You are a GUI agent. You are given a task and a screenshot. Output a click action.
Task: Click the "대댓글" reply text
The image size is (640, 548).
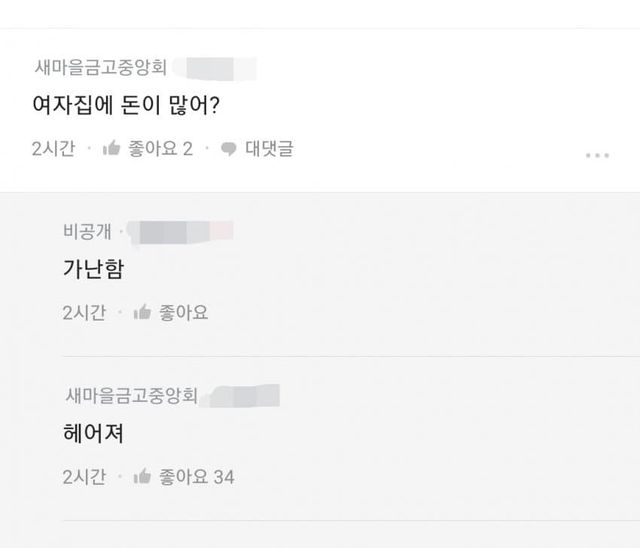[x=269, y=149]
